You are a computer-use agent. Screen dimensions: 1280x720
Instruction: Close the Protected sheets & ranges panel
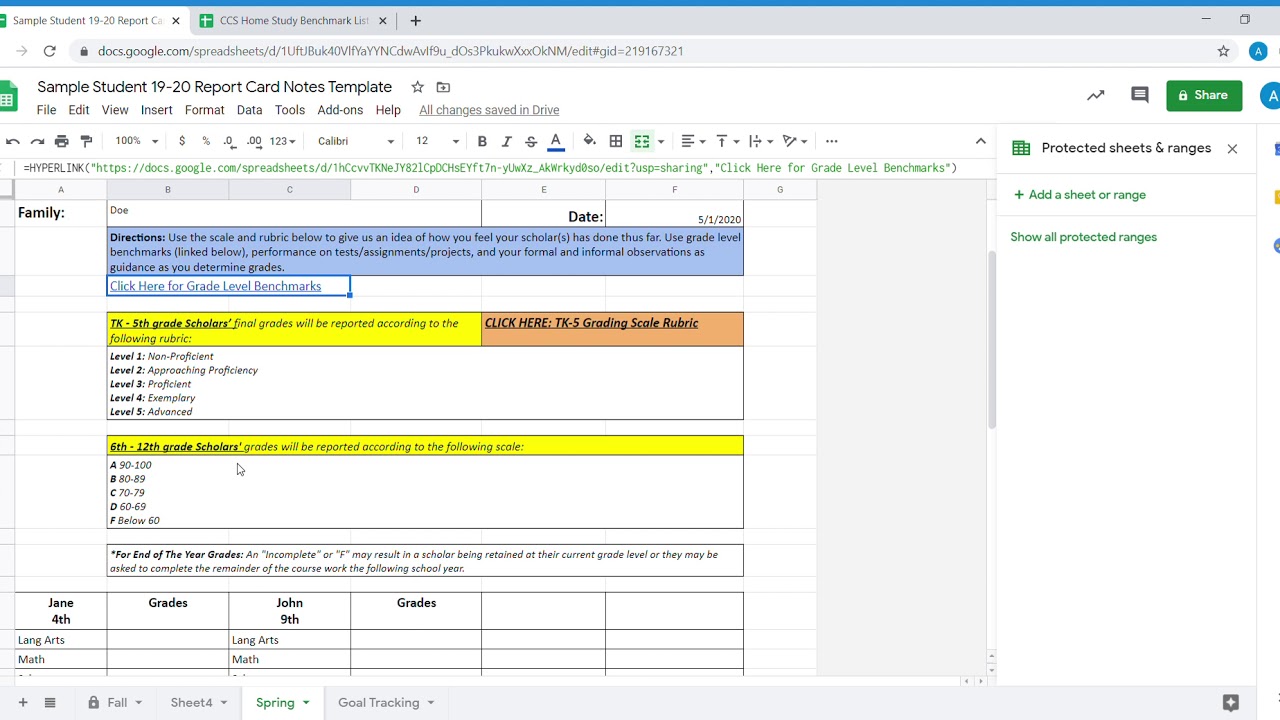[1232, 148]
